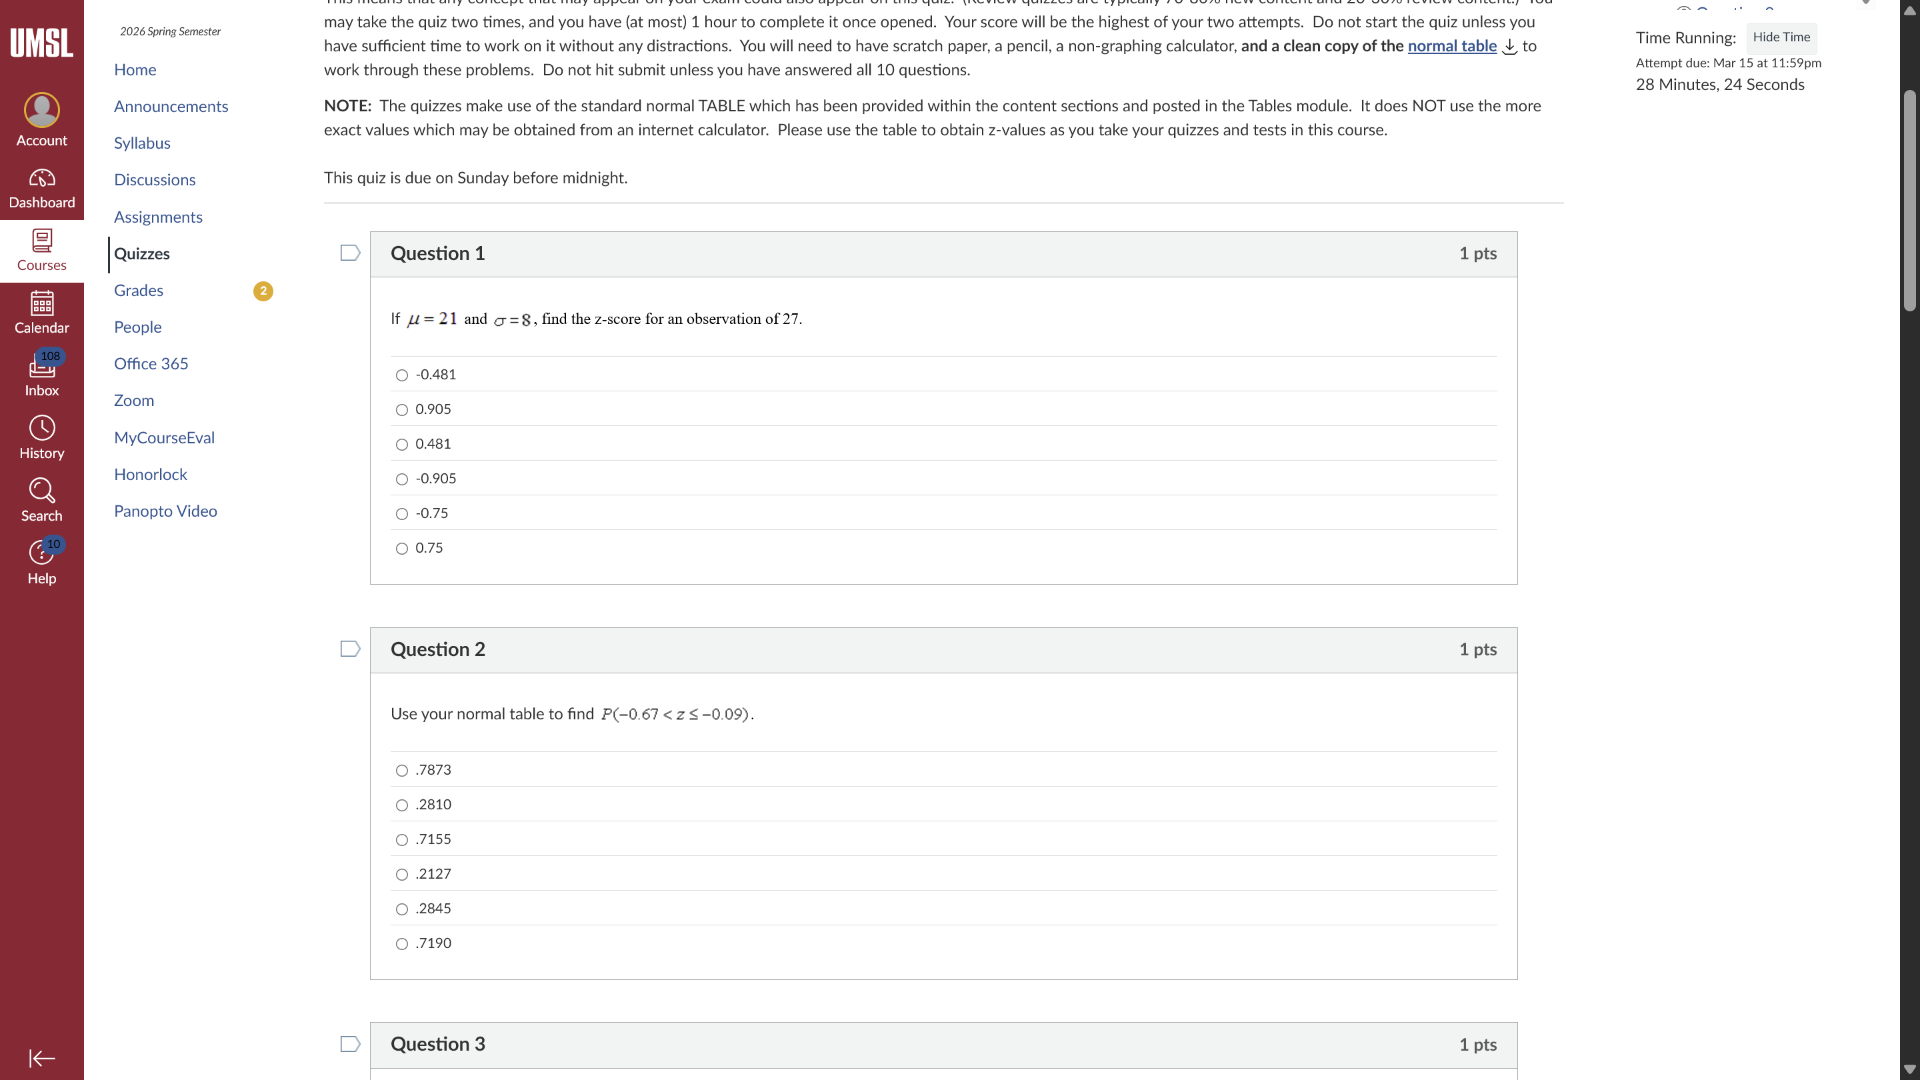The width and height of the screenshot is (1920, 1080).
Task: Flag Question 2 with bookmark icon
Action: [350, 649]
